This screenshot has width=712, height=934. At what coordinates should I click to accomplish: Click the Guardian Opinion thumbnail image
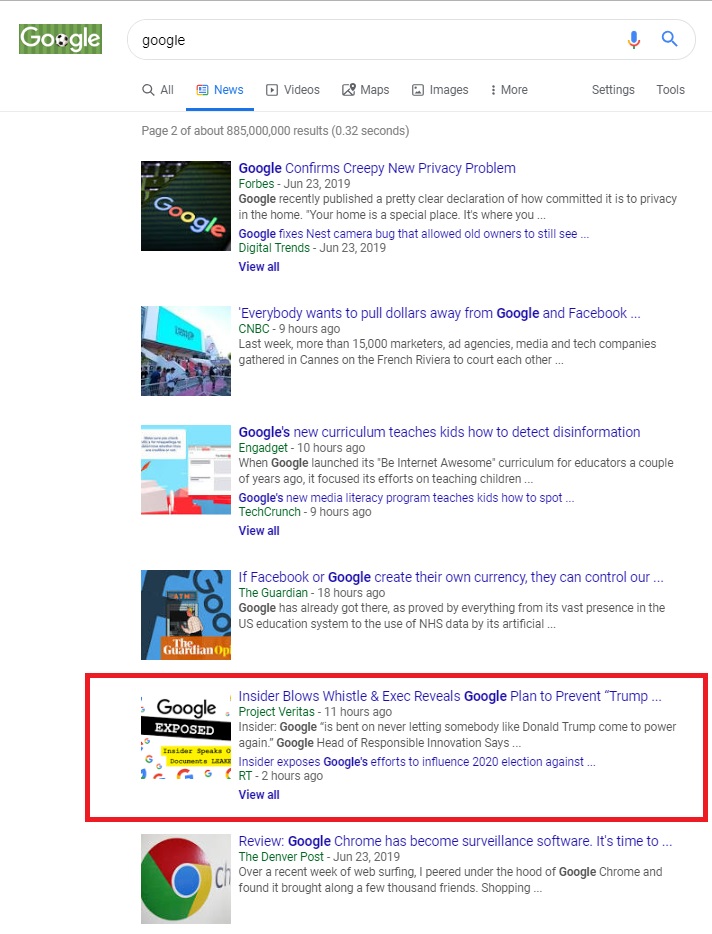pyautogui.click(x=186, y=615)
